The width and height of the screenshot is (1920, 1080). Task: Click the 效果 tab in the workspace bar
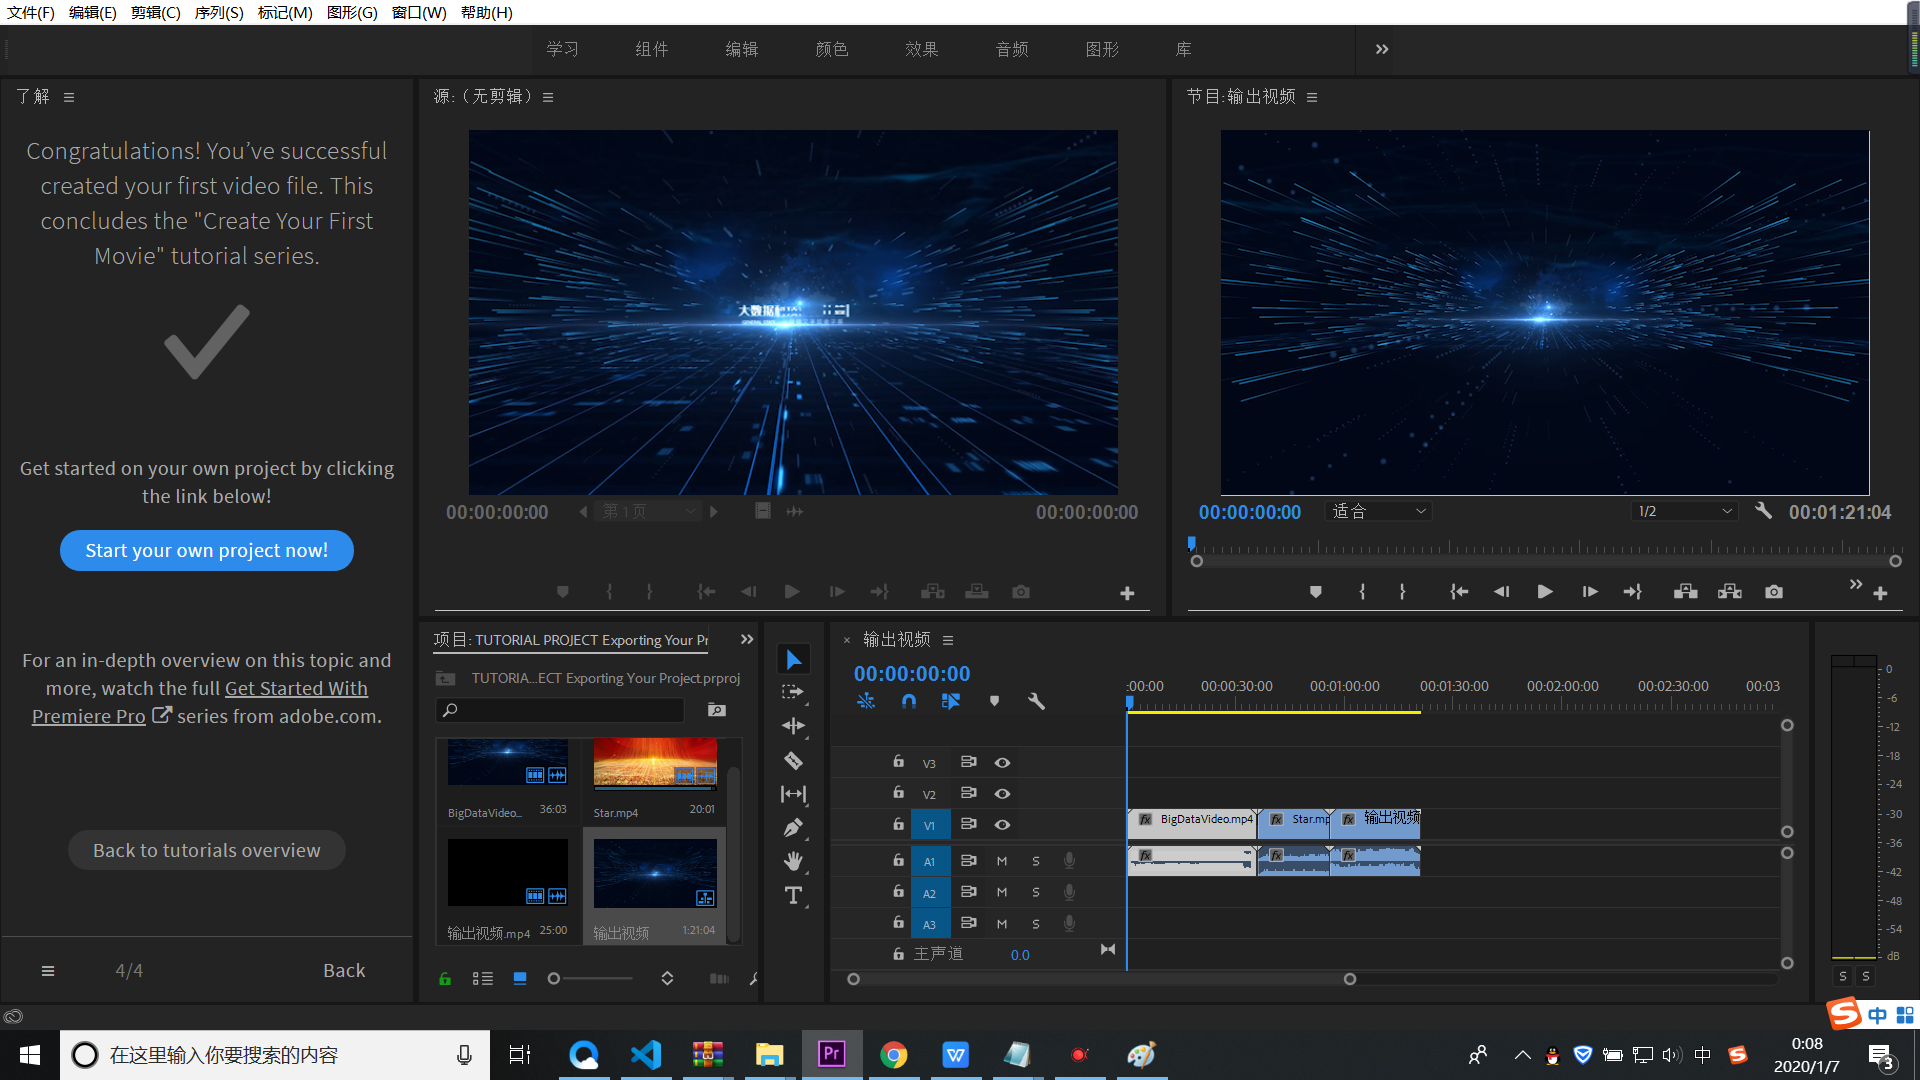click(x=919, y=49)
